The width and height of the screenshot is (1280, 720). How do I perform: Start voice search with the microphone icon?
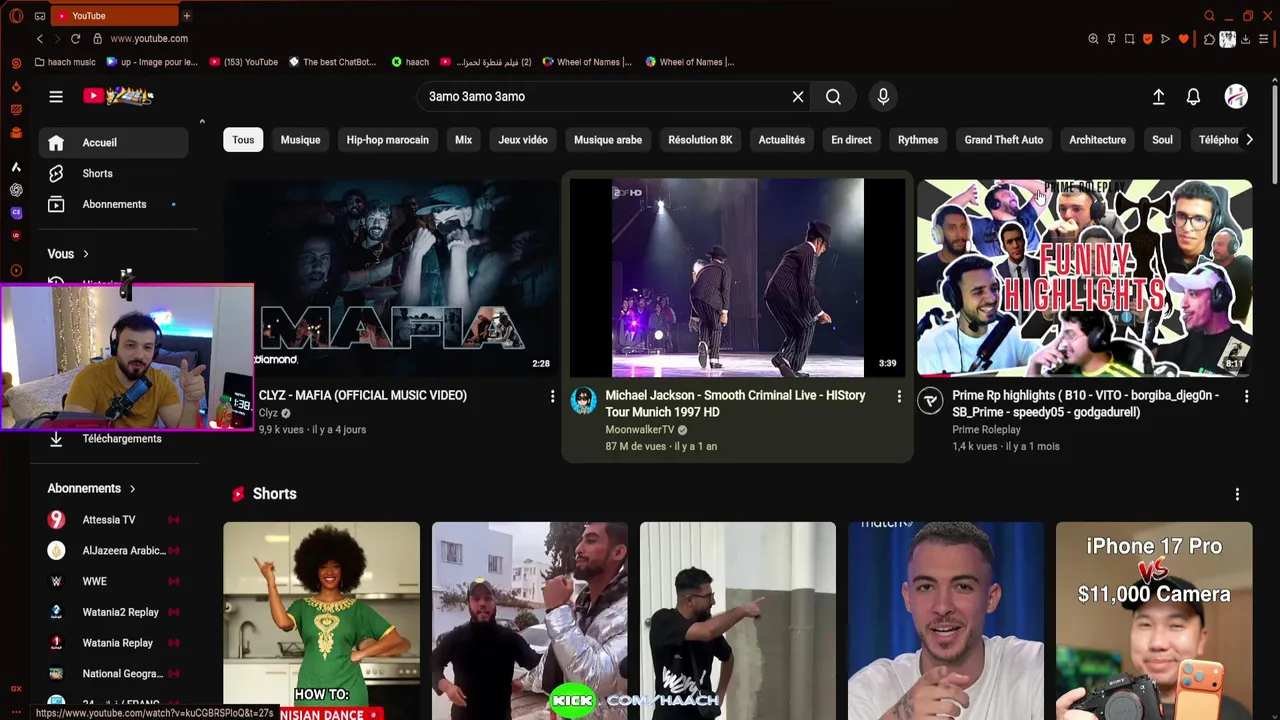point(883,97)
